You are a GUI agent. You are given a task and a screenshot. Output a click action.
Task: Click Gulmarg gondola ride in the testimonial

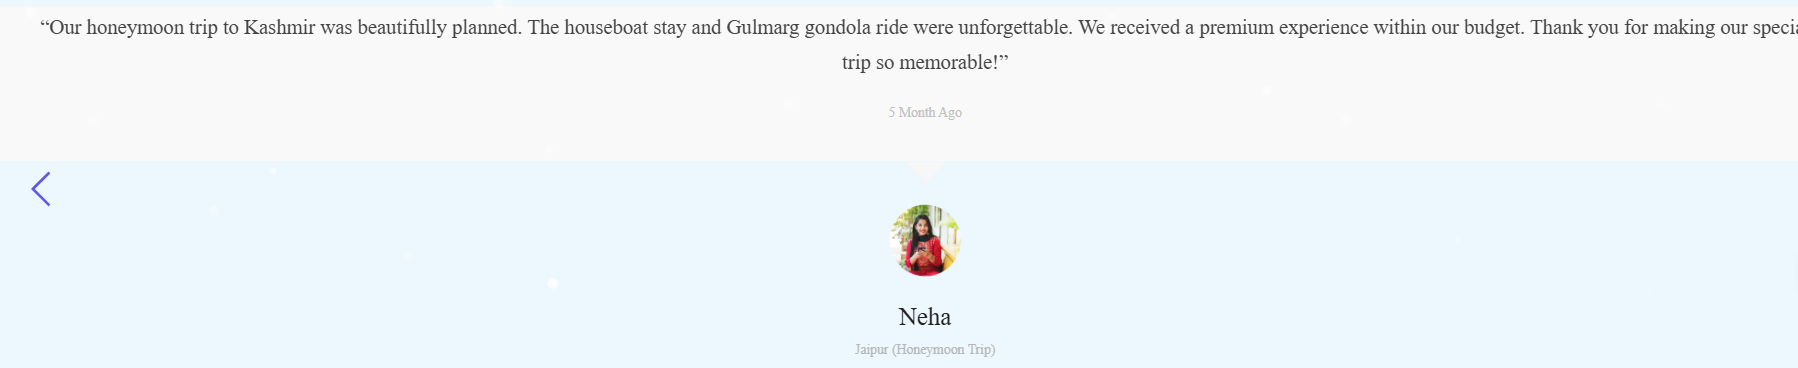point(817,27)
